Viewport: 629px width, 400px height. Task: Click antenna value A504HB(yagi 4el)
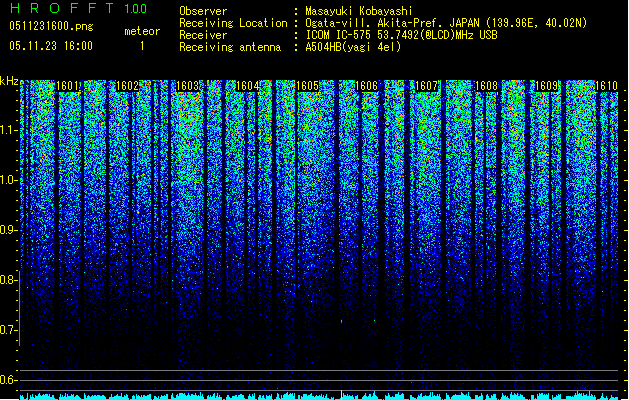353,47
